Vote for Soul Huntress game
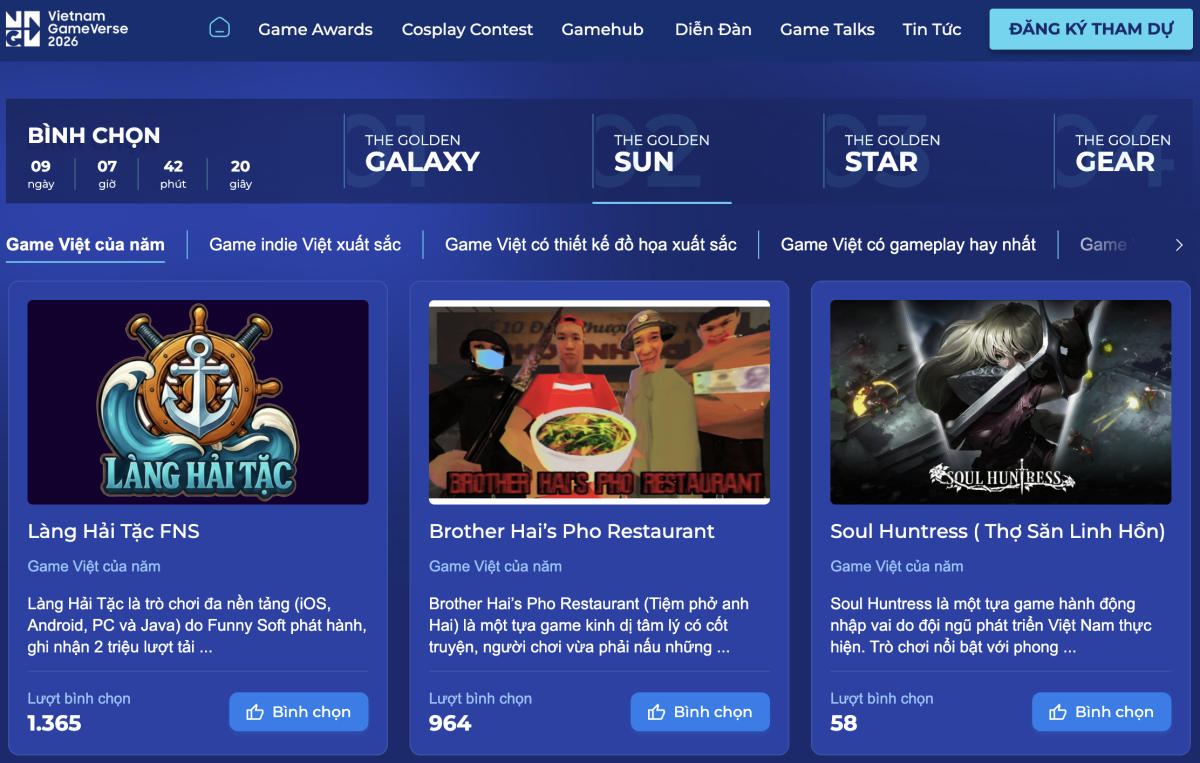Viewport: 1200px width, 763px height. pos(1102,712)
